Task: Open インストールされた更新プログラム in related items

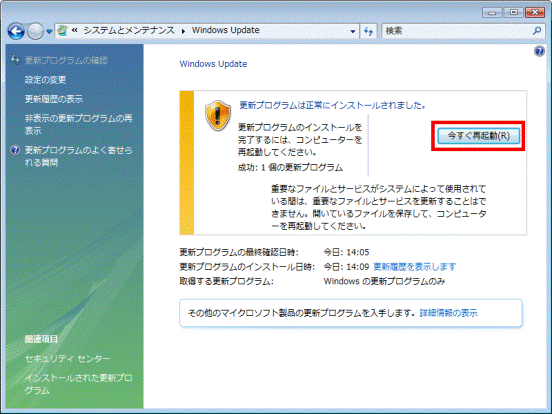Action: pyautogui.click(x=79, y=384)
